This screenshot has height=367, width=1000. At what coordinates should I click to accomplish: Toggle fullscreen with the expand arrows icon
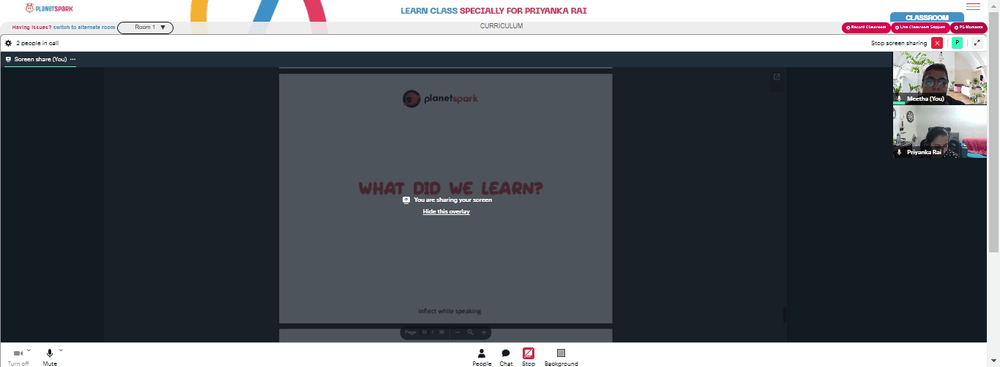977,43
